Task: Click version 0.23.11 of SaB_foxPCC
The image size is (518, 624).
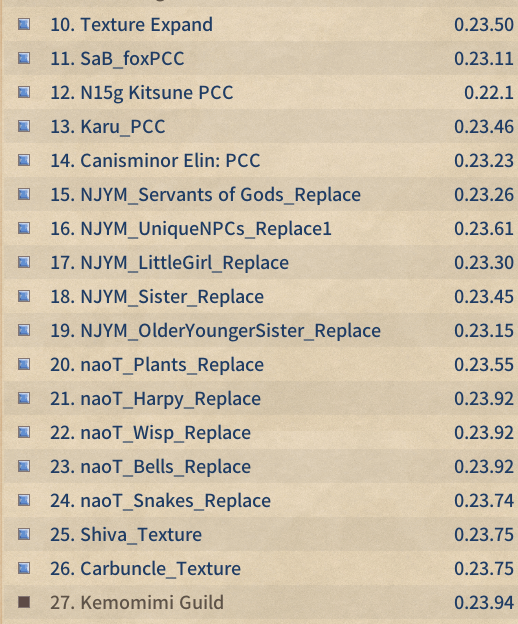Action: [x=484, y=59]
